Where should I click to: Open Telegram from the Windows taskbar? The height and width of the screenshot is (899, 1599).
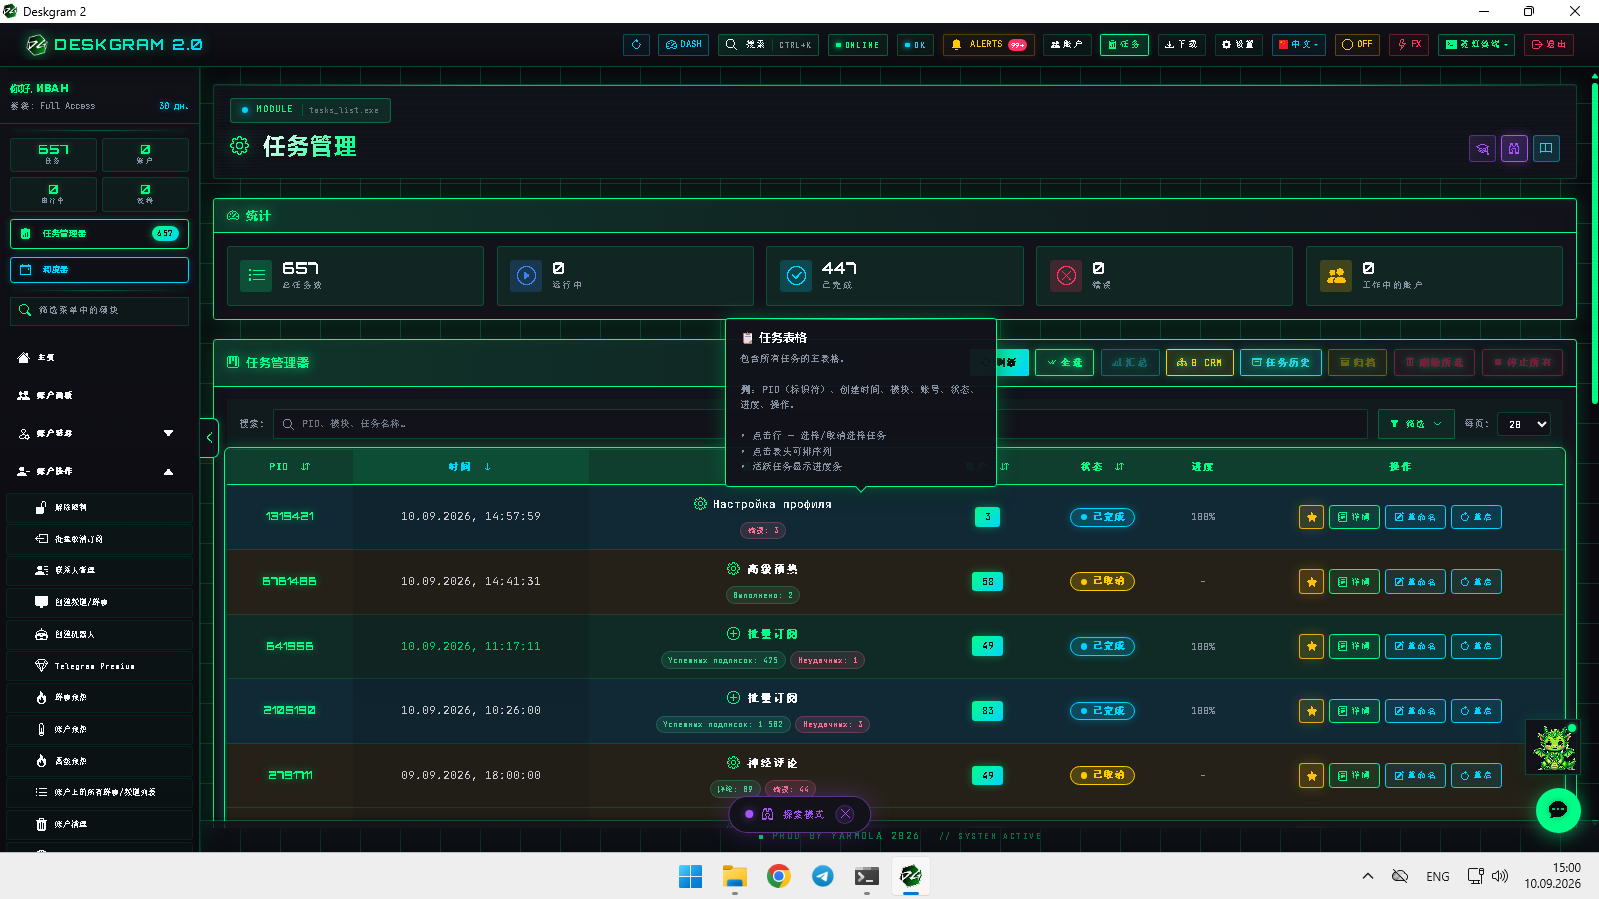tap(823, 876)
